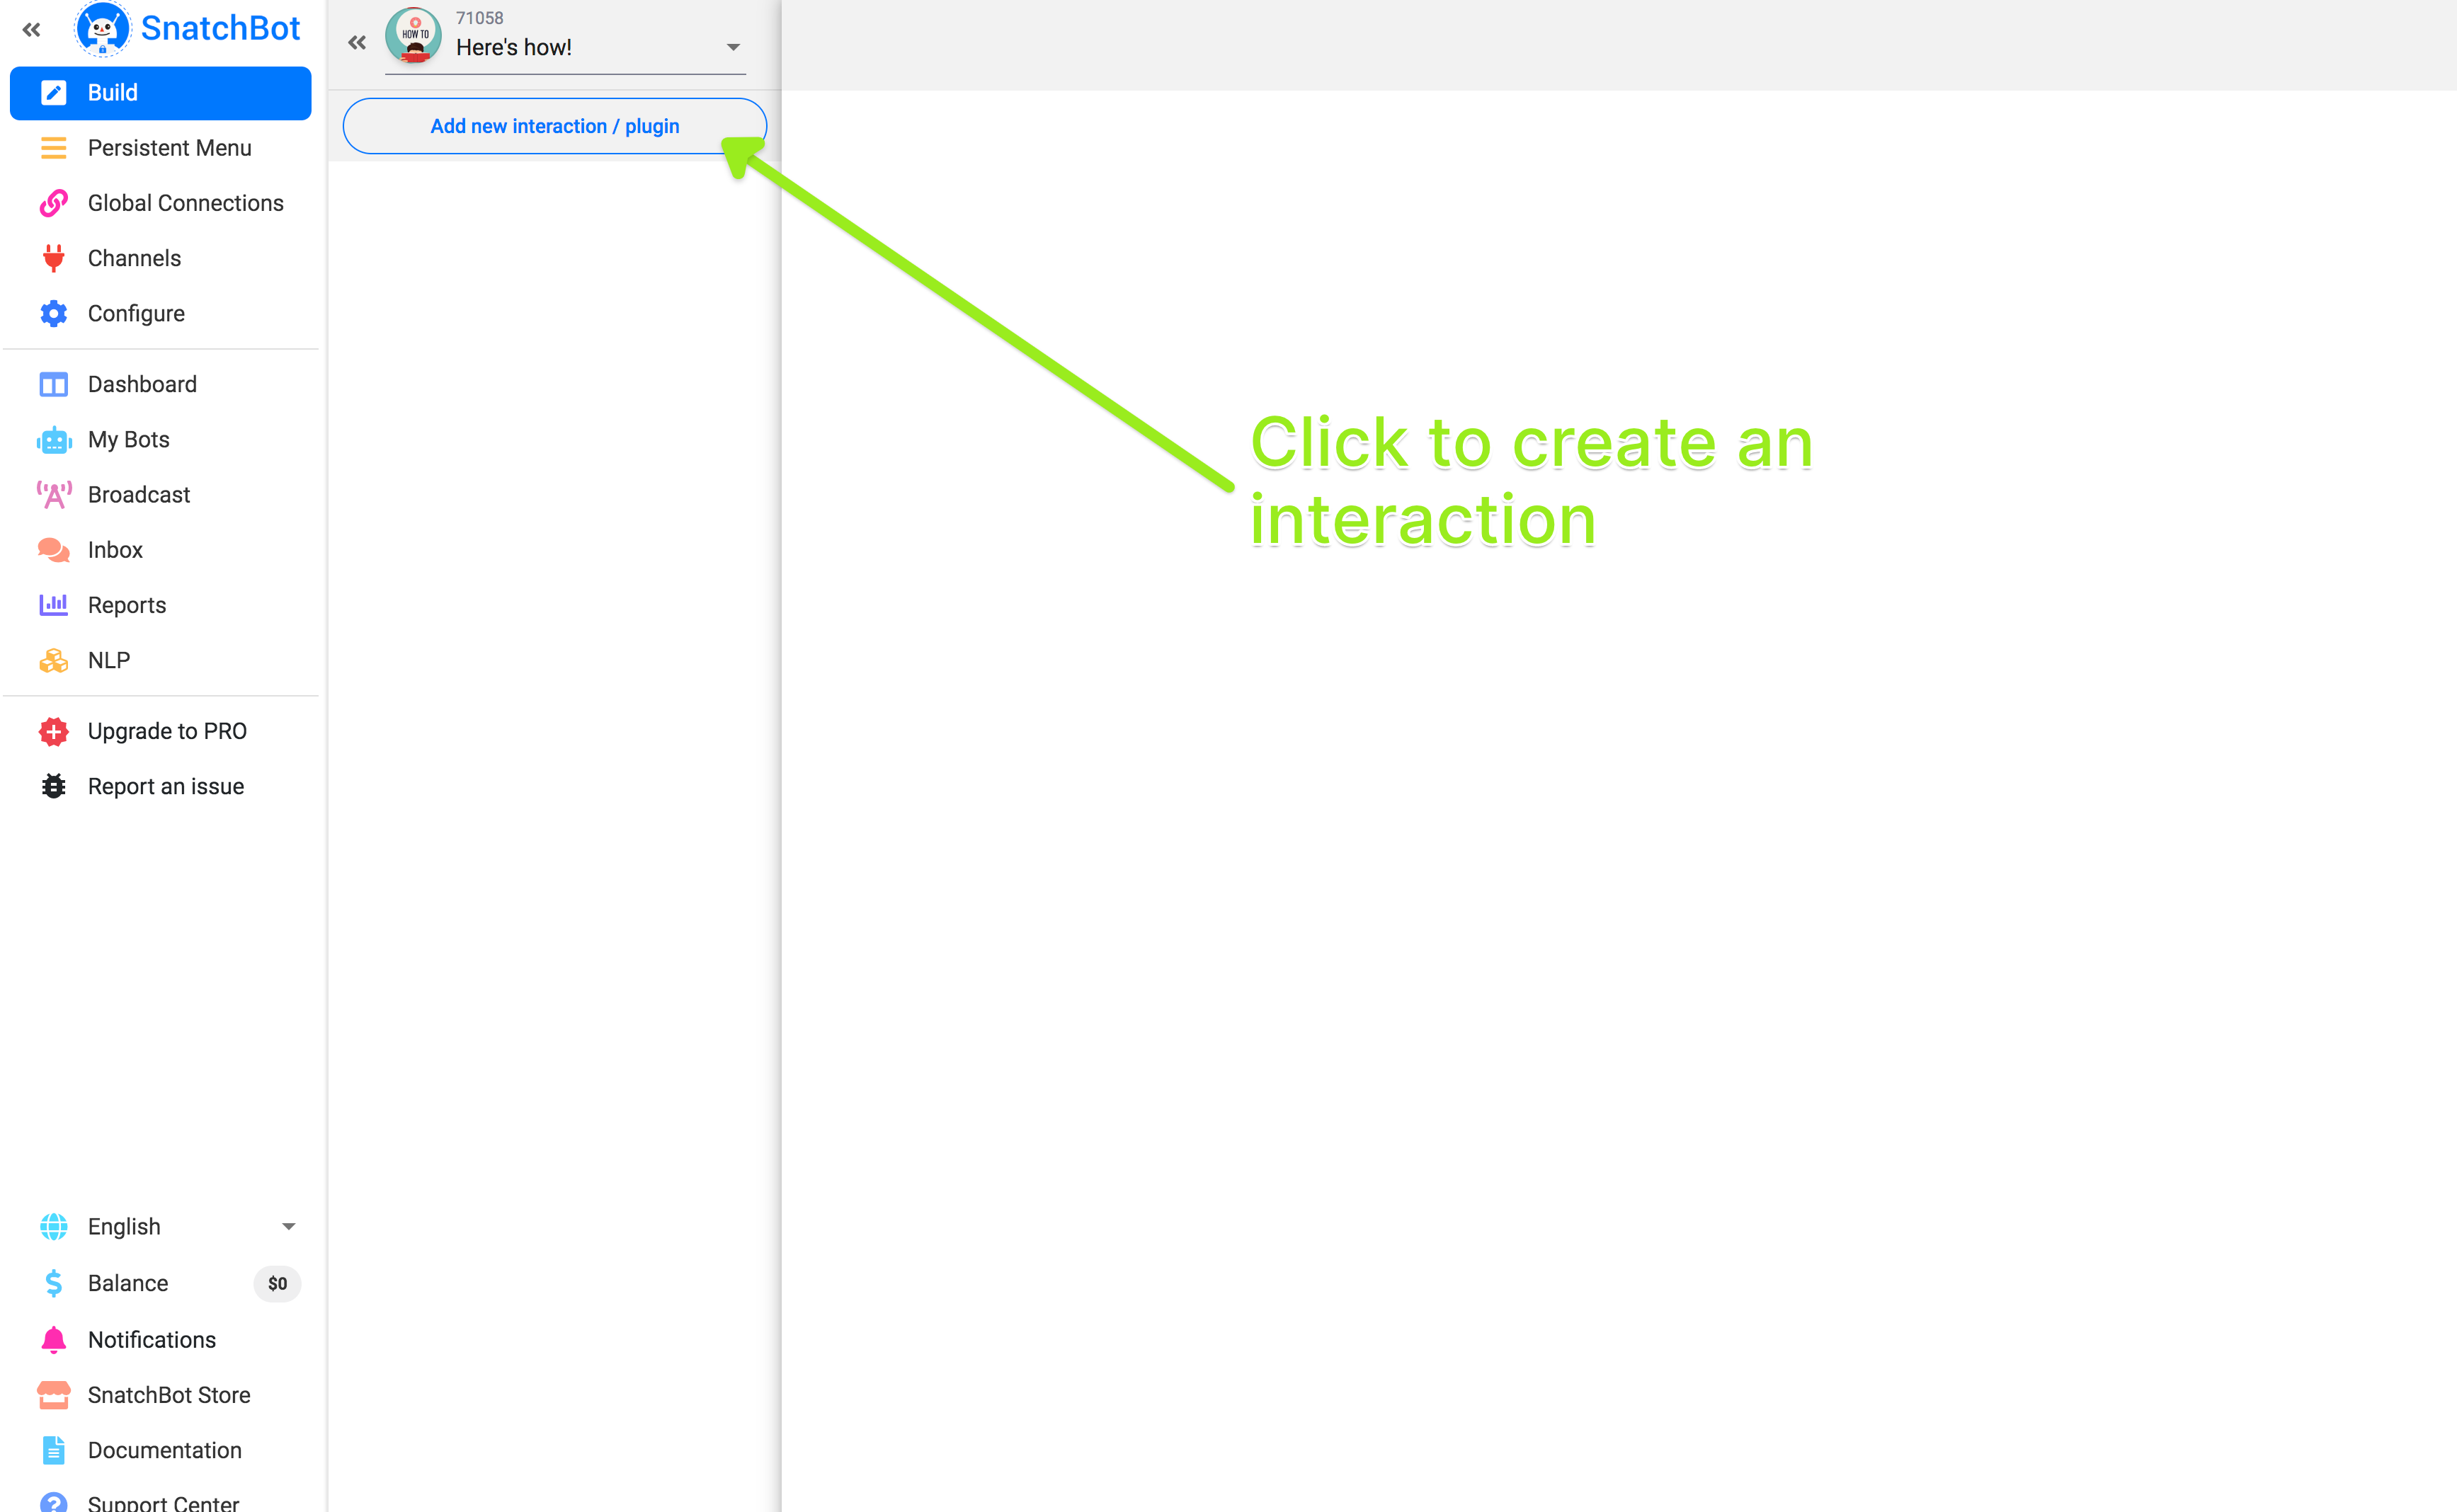
Task: Open Configure via the gear icon
Action: pos(54,313)
